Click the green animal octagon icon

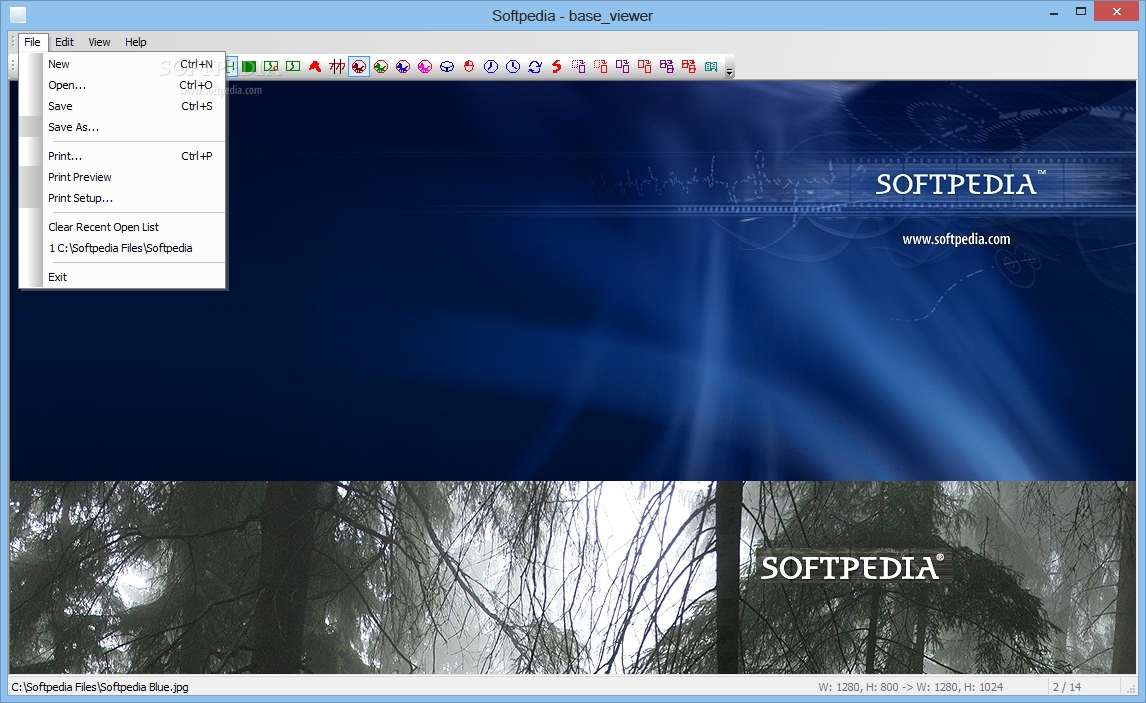point(381,66)
